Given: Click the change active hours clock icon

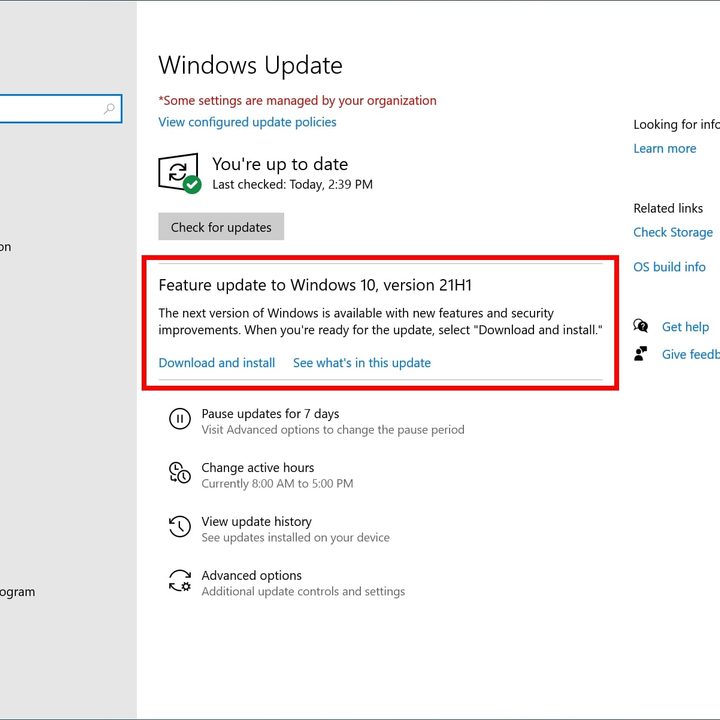Looking at the screenshot, I should pyautogui.click(x=180, y=472).
